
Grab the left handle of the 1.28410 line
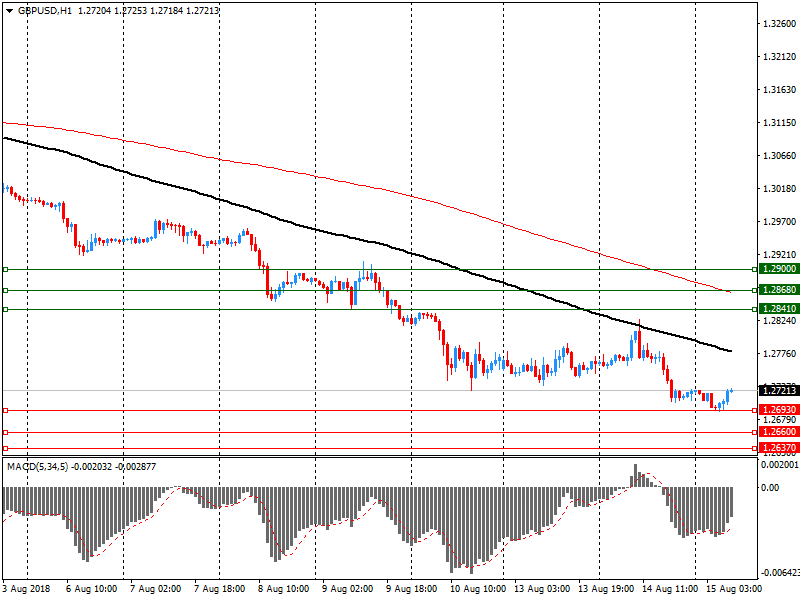coord(6,309)
